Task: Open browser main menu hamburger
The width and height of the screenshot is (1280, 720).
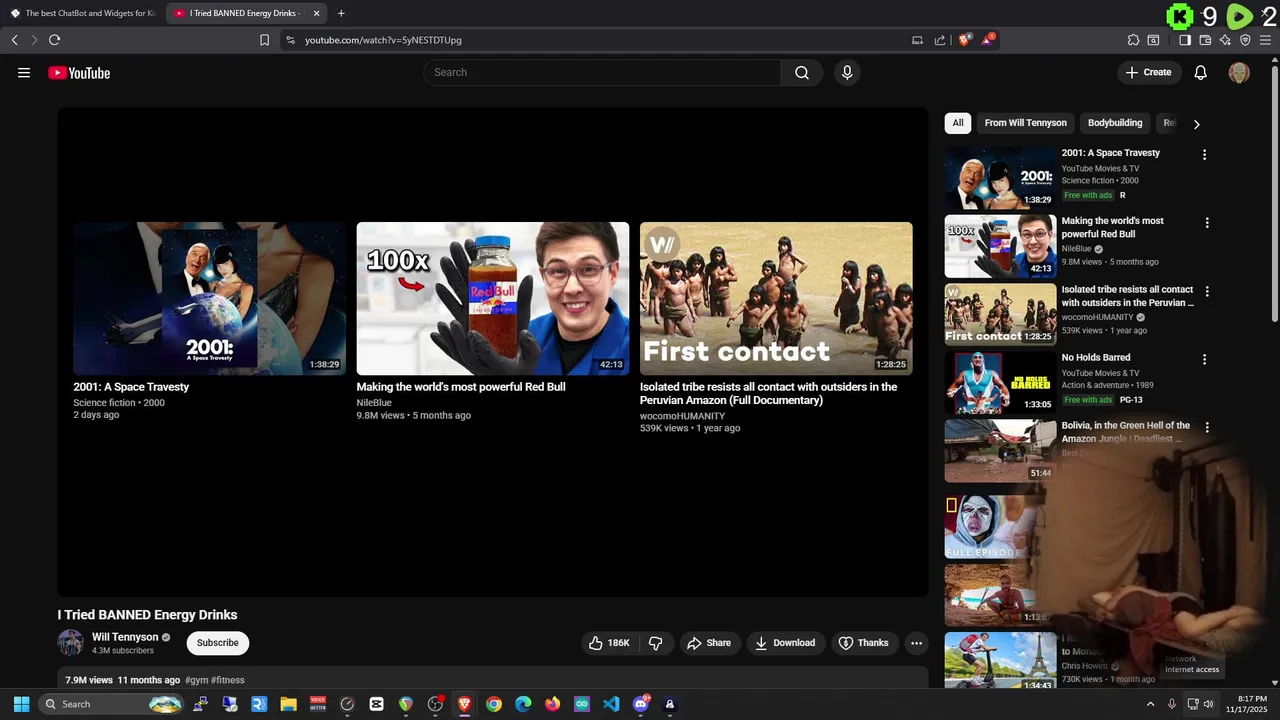Action: (1265, 40)
